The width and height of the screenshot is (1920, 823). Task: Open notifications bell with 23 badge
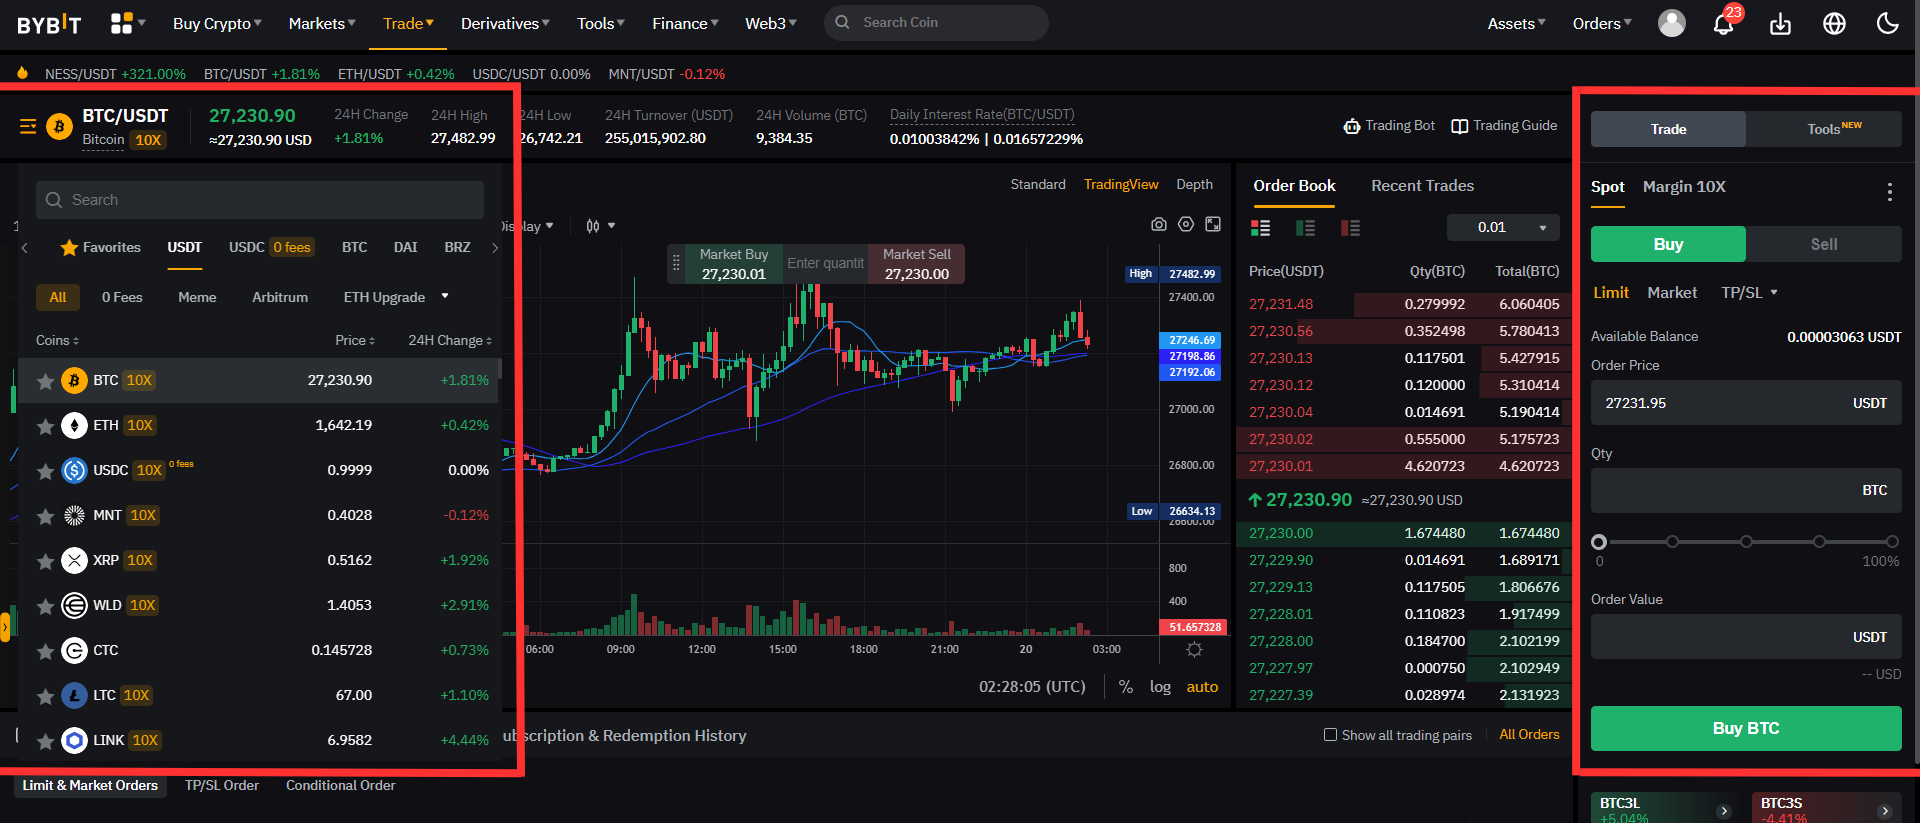(1723, 24)
